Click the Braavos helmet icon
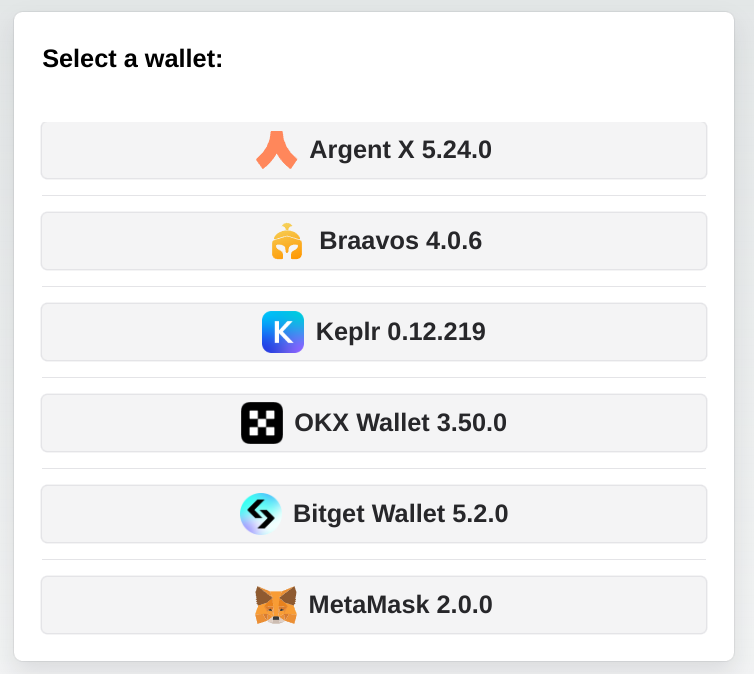The image size is (754, 674). click(287, 241)
